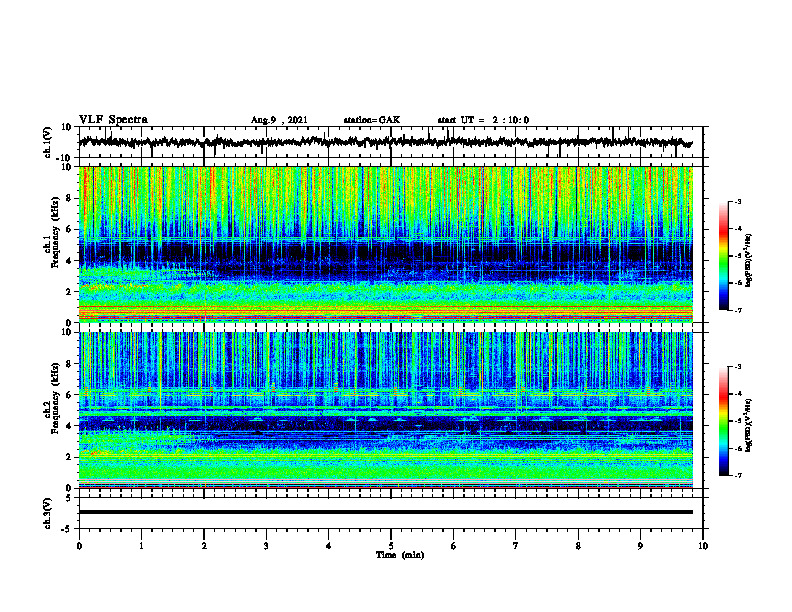792x612 pixels.
Task: Click the ch.1(V) waveform axis label
Action: 48,142
